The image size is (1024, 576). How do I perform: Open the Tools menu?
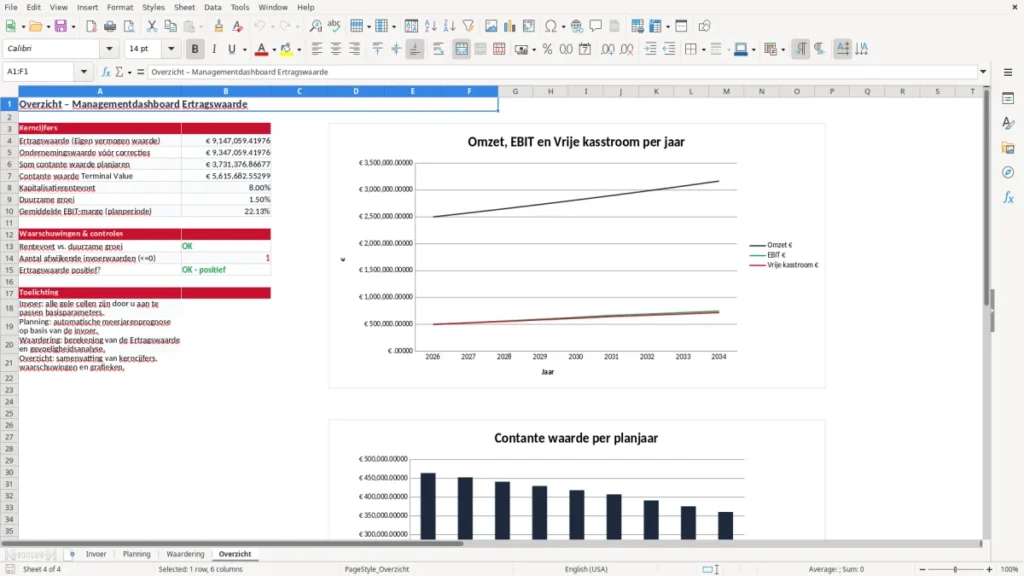pyautogui.click(x=240, y=7)
